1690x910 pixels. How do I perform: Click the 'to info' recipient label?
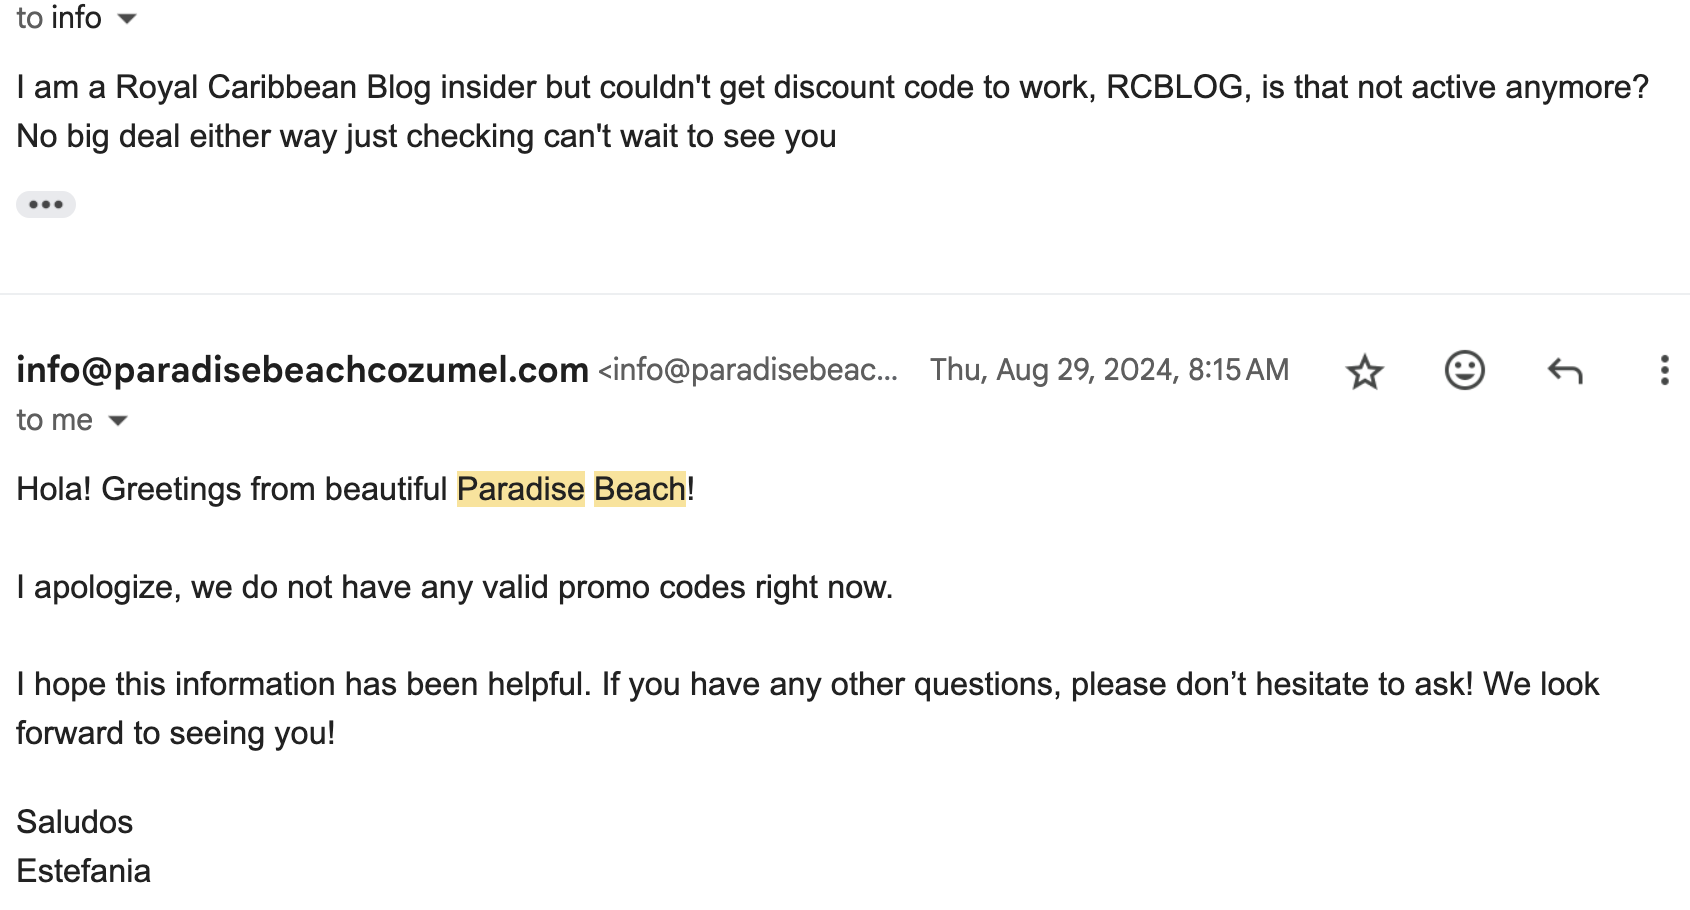59,18
